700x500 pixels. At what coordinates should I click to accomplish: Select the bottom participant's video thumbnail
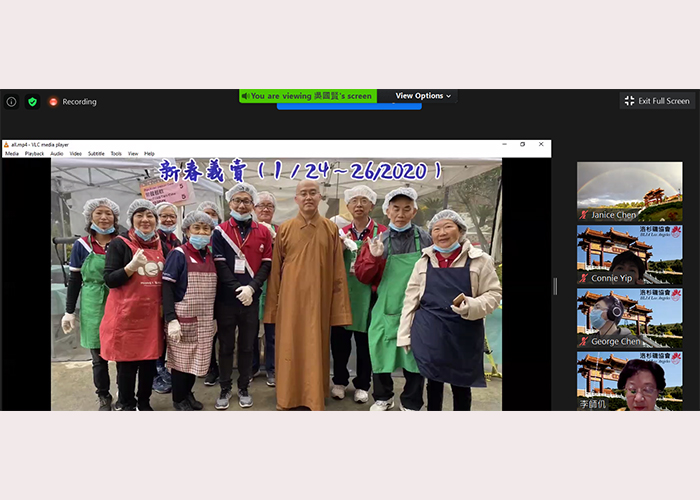coord(629,381)
